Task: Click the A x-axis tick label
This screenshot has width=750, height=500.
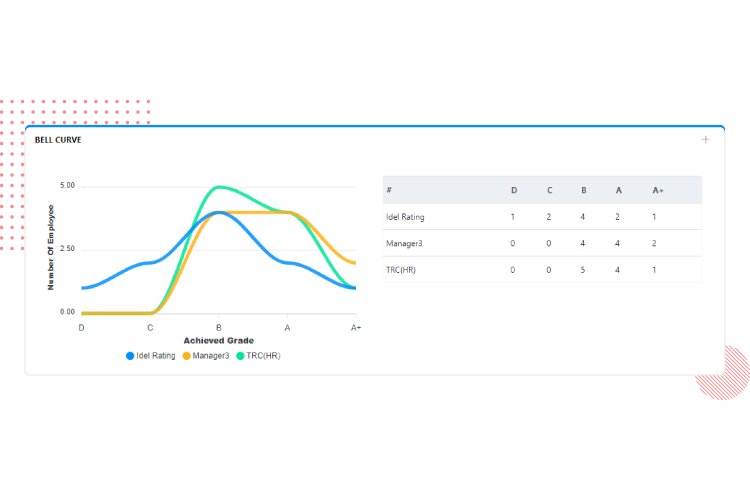Action: point(287,328)
